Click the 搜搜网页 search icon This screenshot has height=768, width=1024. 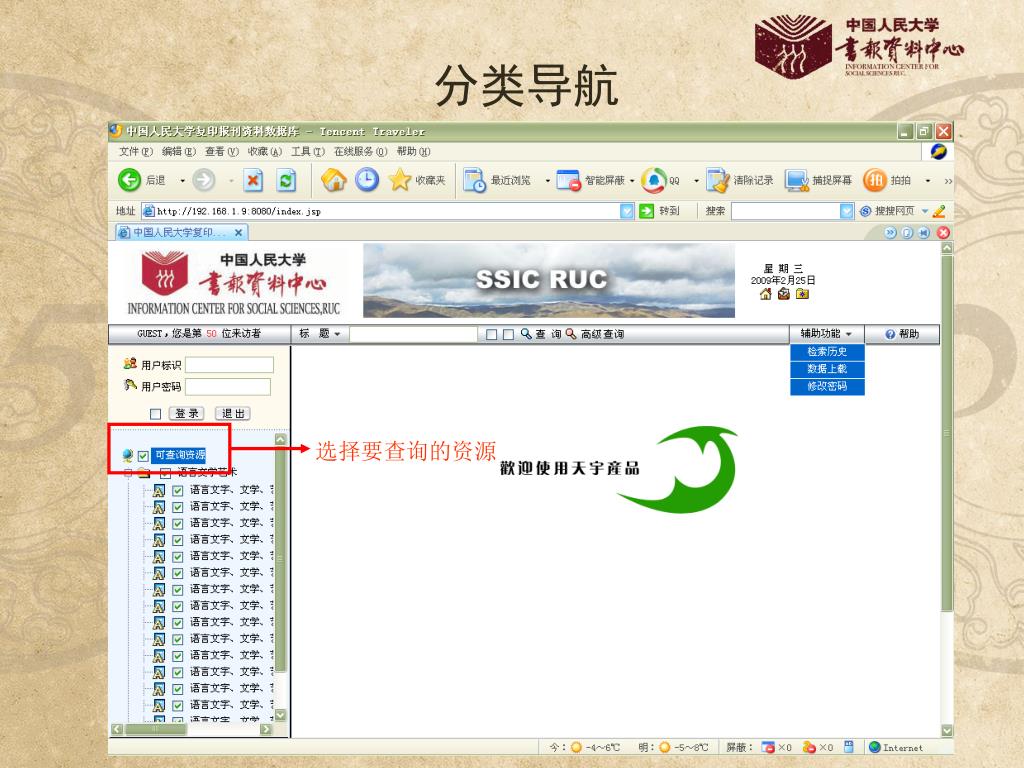coord(865,211)
